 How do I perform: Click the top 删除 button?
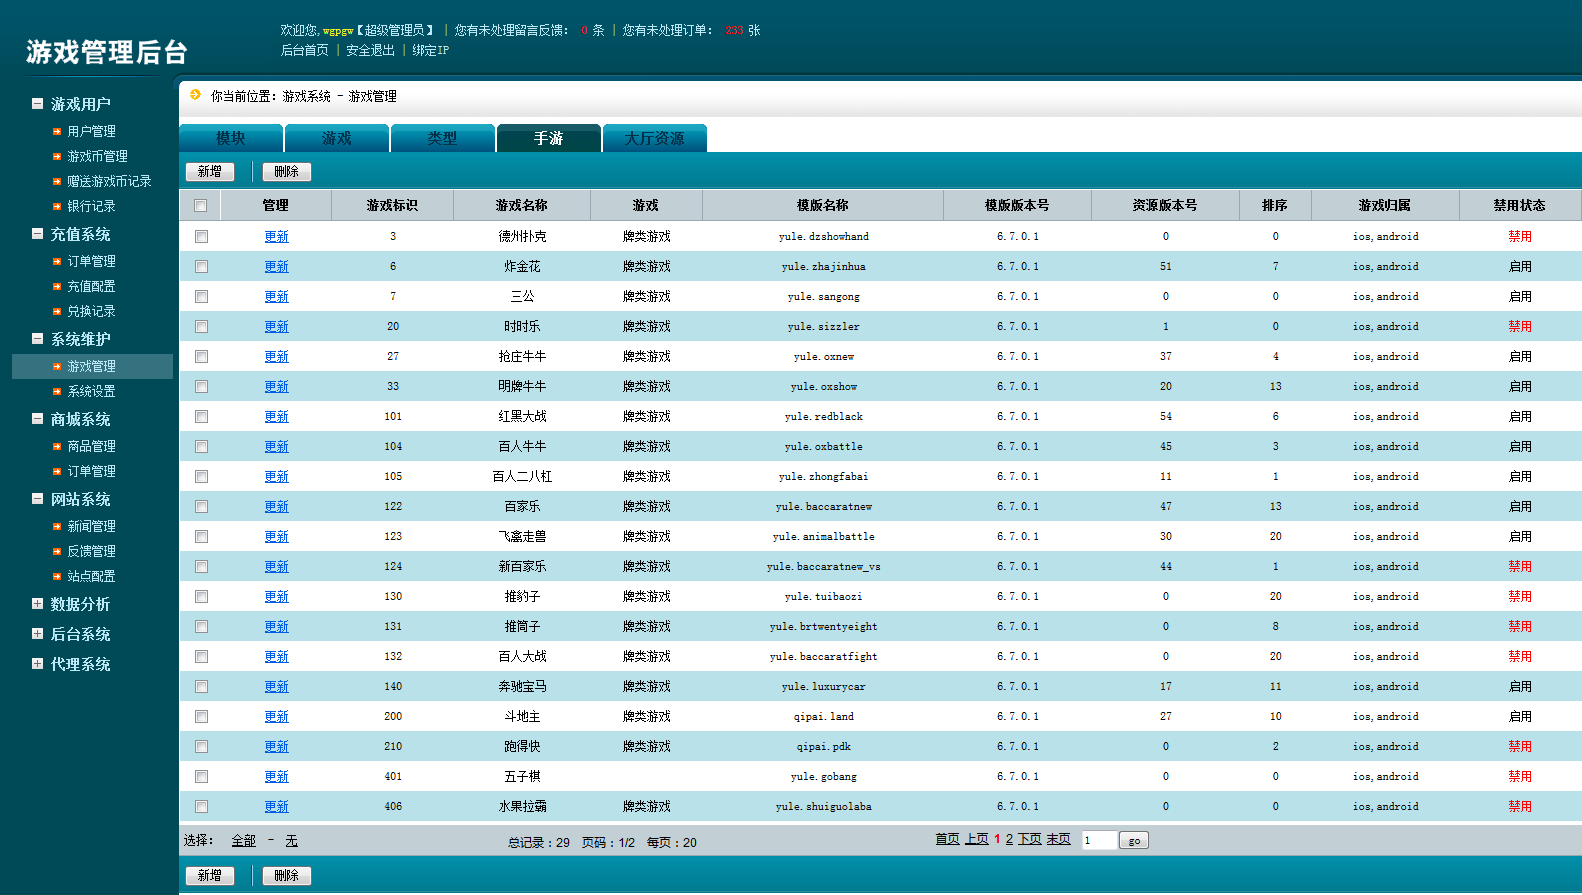click(x=287, y=172)
